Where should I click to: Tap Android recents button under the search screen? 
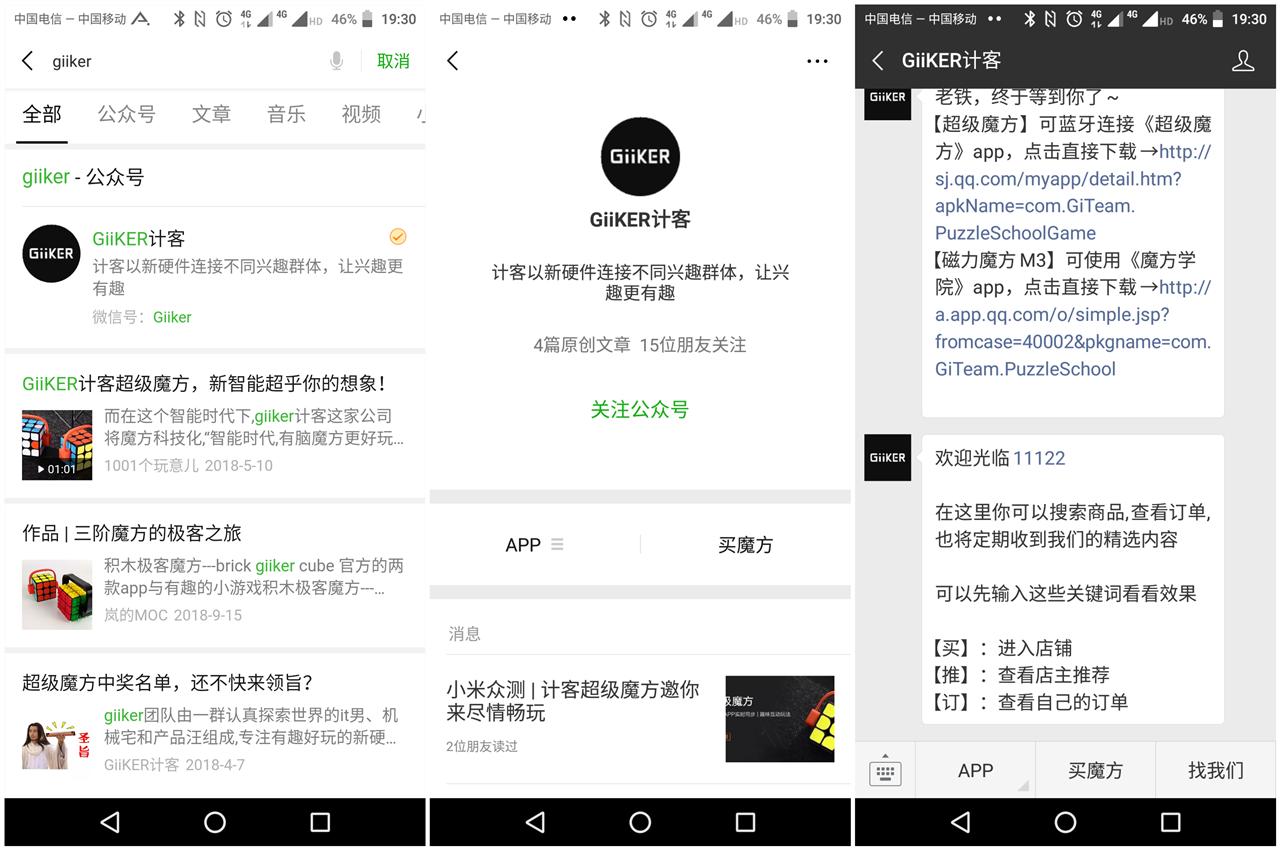(x=320, y=822)
